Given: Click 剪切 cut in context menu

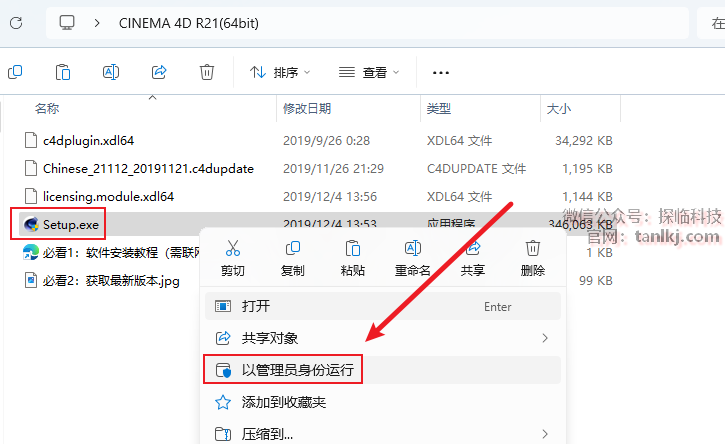Looking at the screenshot, I should click(233, 258).
